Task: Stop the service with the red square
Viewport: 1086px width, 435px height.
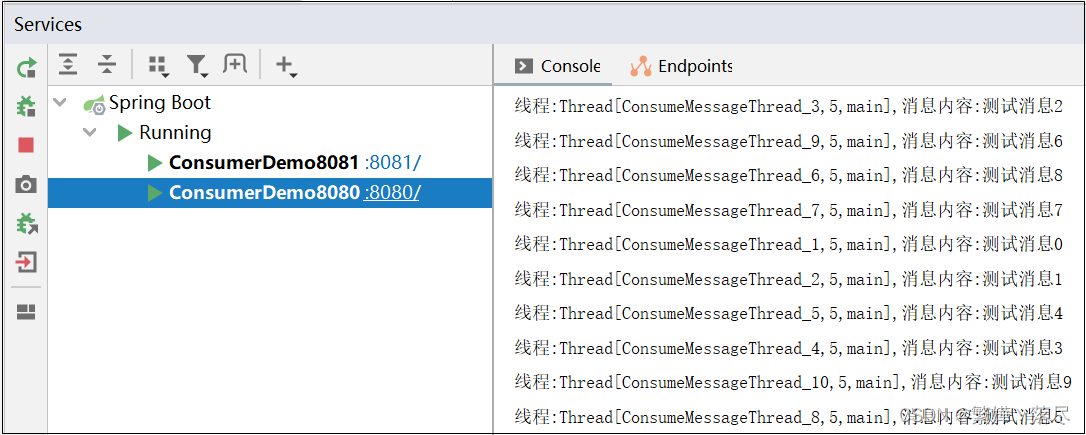Action: 26,145
